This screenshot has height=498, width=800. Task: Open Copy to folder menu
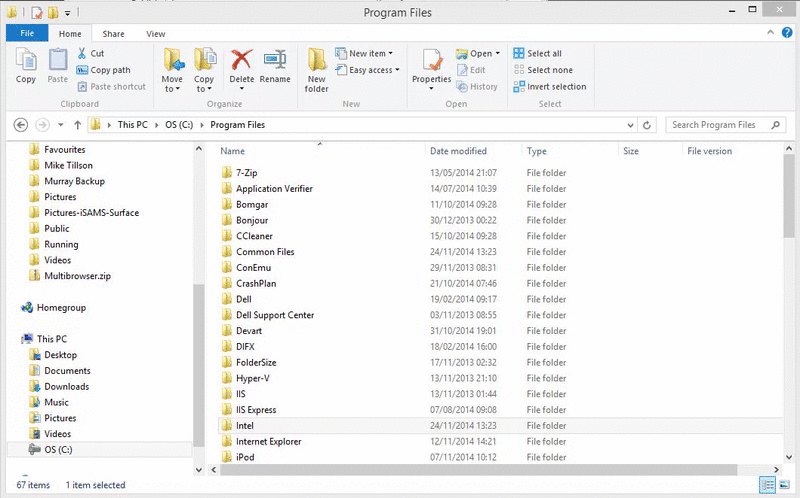[204, 70]
